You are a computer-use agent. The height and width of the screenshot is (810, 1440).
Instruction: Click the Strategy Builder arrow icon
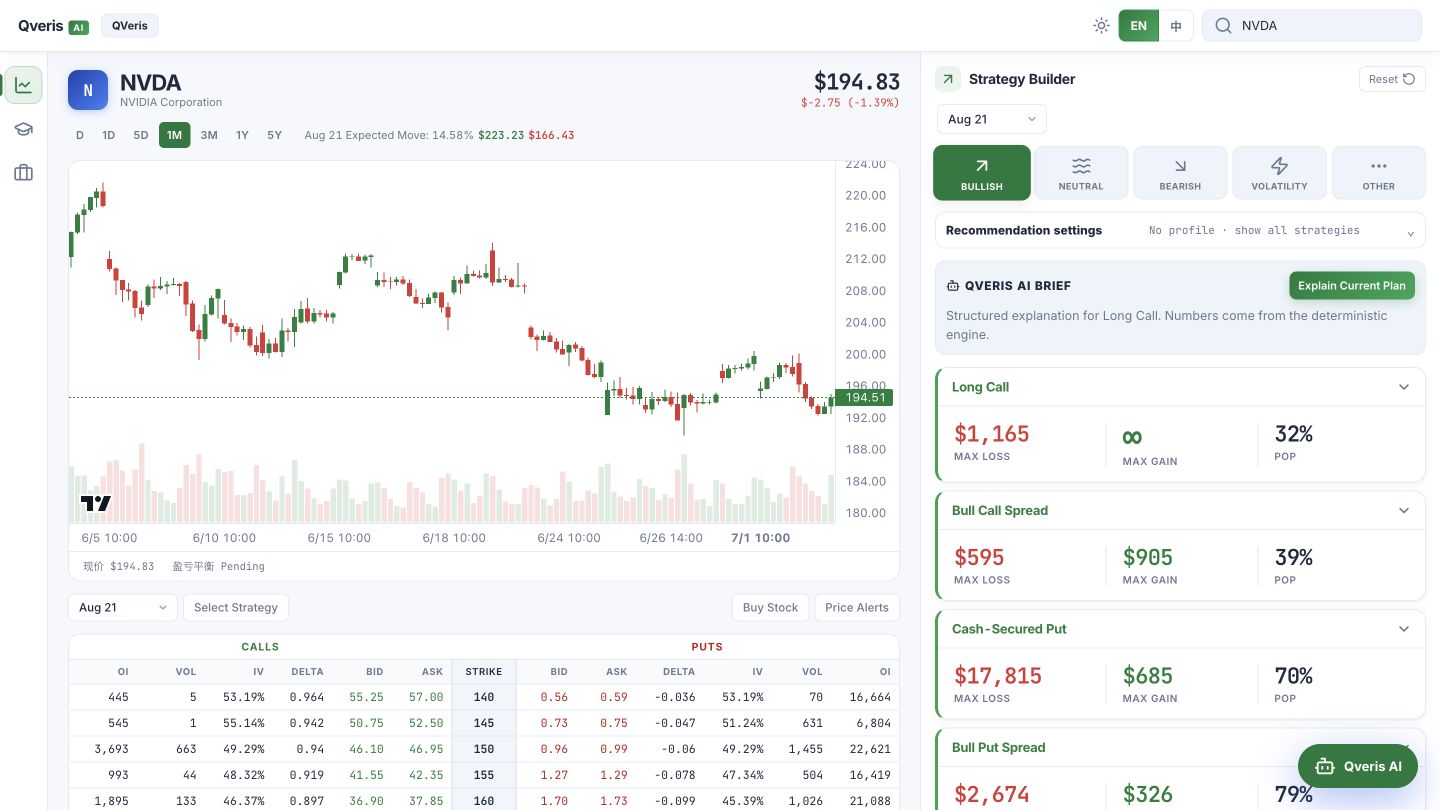click(x=948, y=79)
